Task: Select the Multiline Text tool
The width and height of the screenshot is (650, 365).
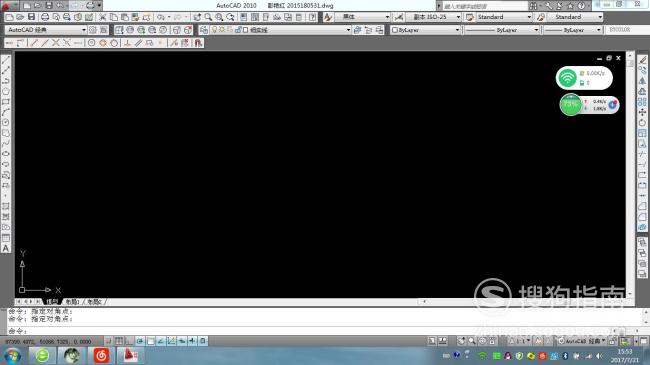Action: click(x=6, y=248)
